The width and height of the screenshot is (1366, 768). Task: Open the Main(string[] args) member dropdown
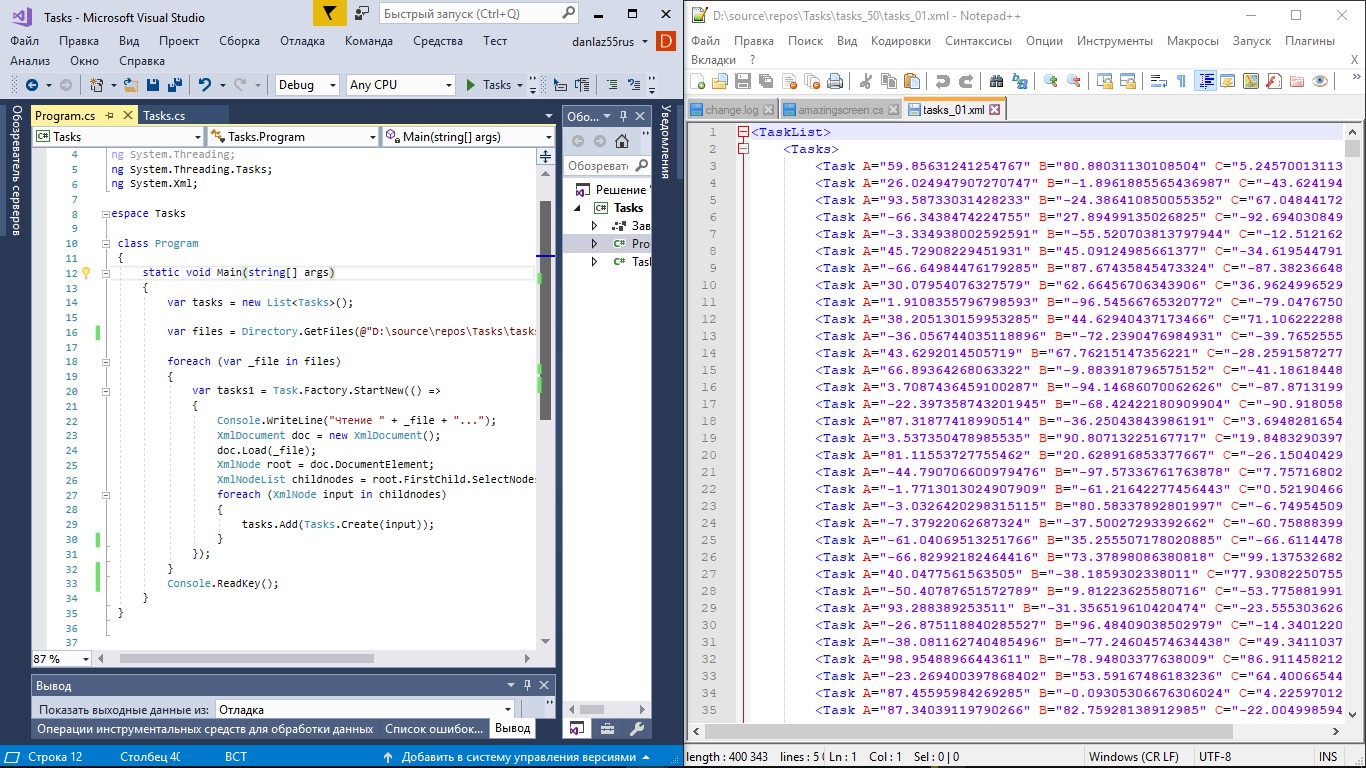pyautogui.click(x=468, y=137)
